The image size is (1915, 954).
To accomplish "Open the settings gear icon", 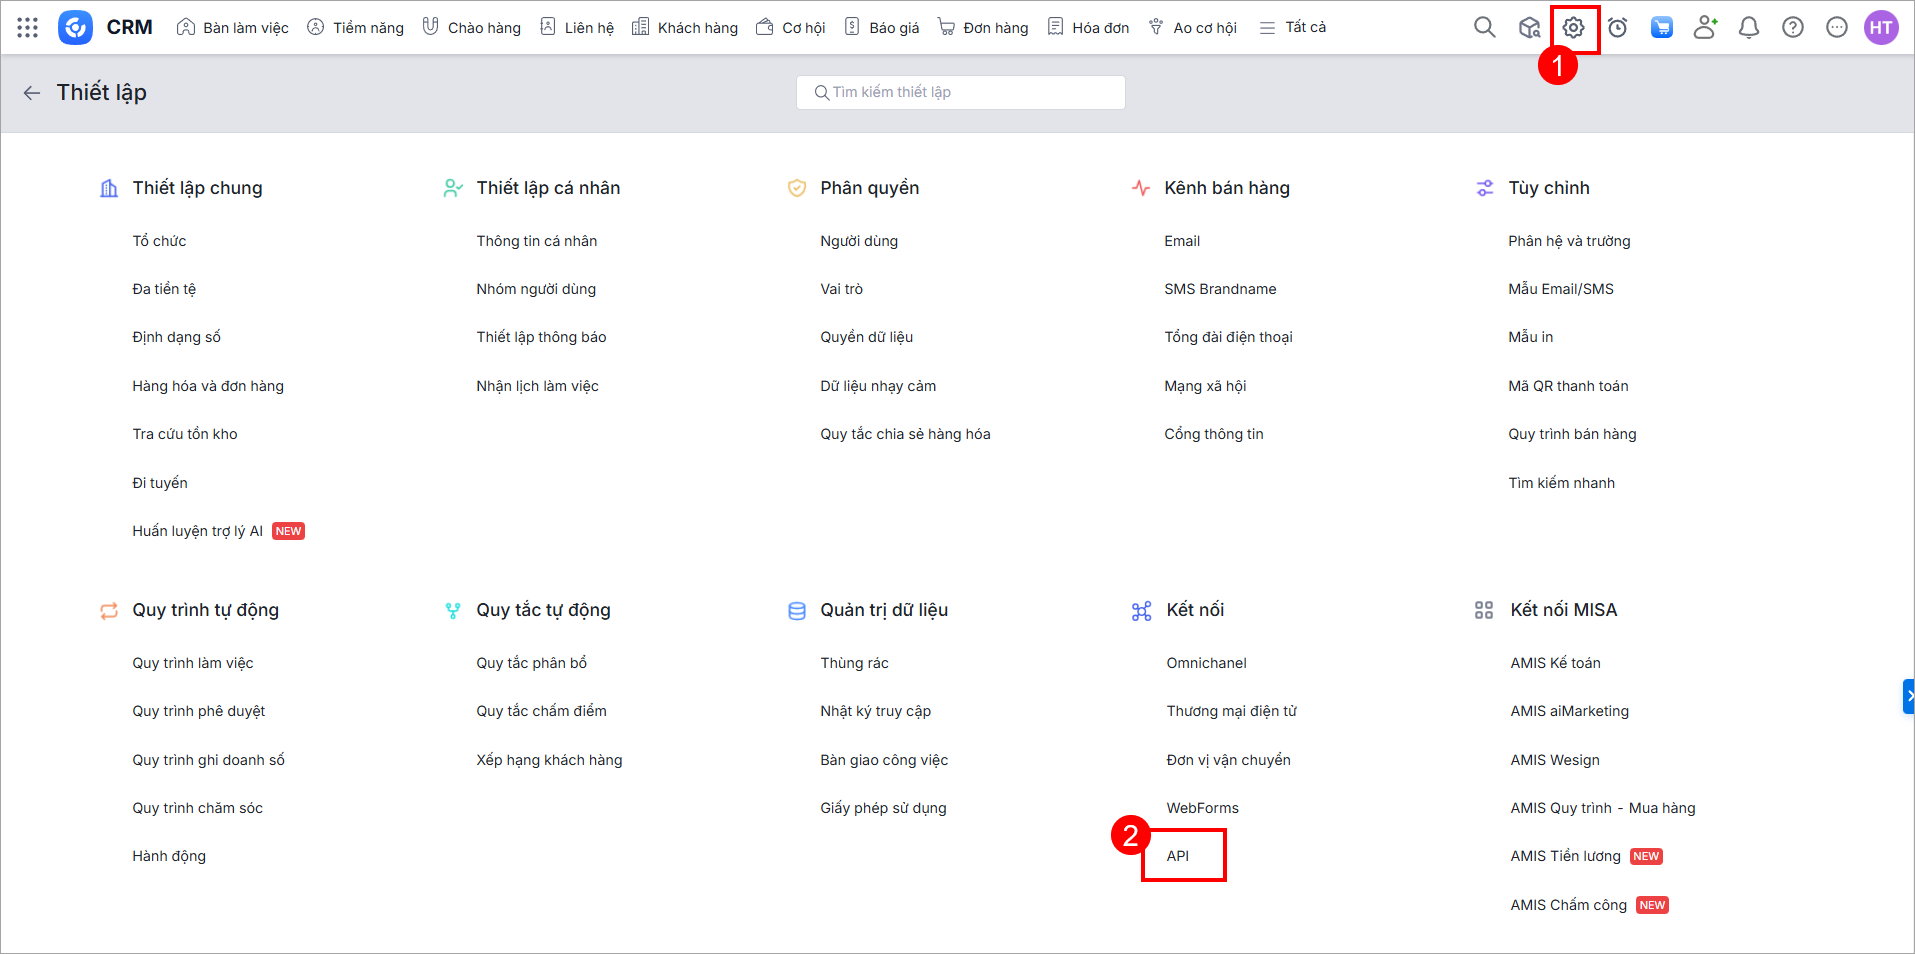I will pos(1573,28).
